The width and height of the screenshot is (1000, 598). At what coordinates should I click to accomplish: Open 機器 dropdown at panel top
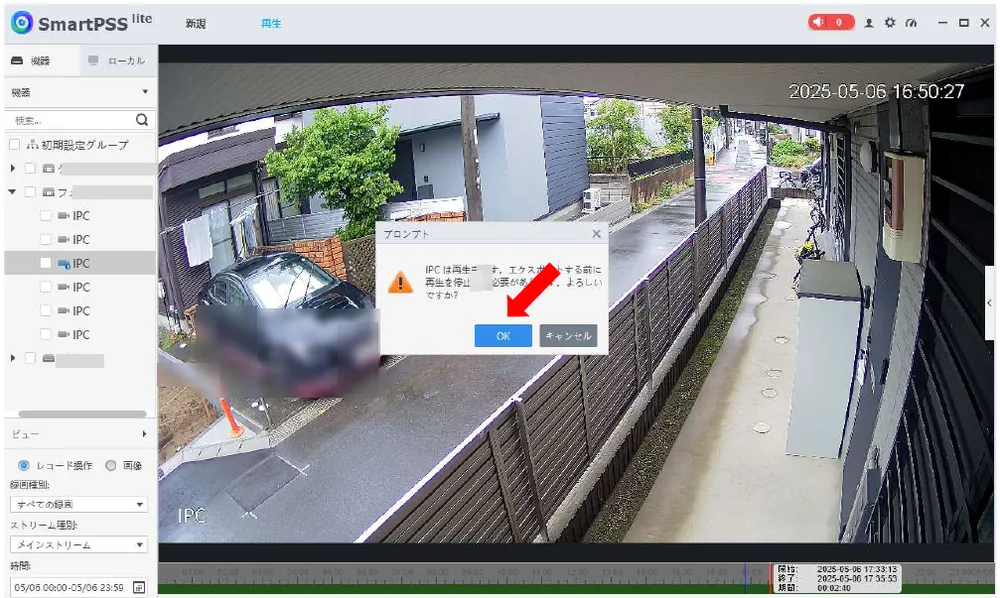coord(79,92)
